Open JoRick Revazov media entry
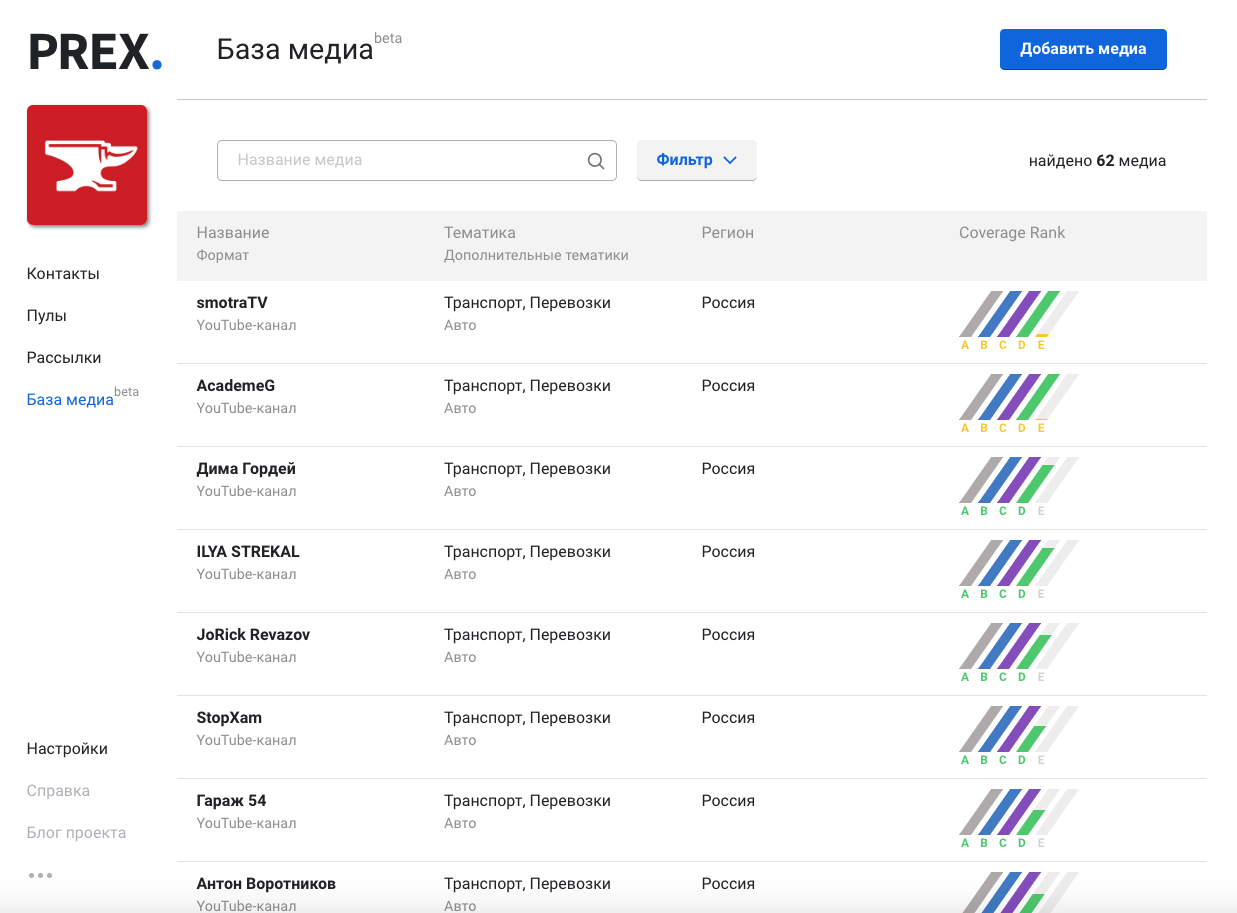 point(253,635)
